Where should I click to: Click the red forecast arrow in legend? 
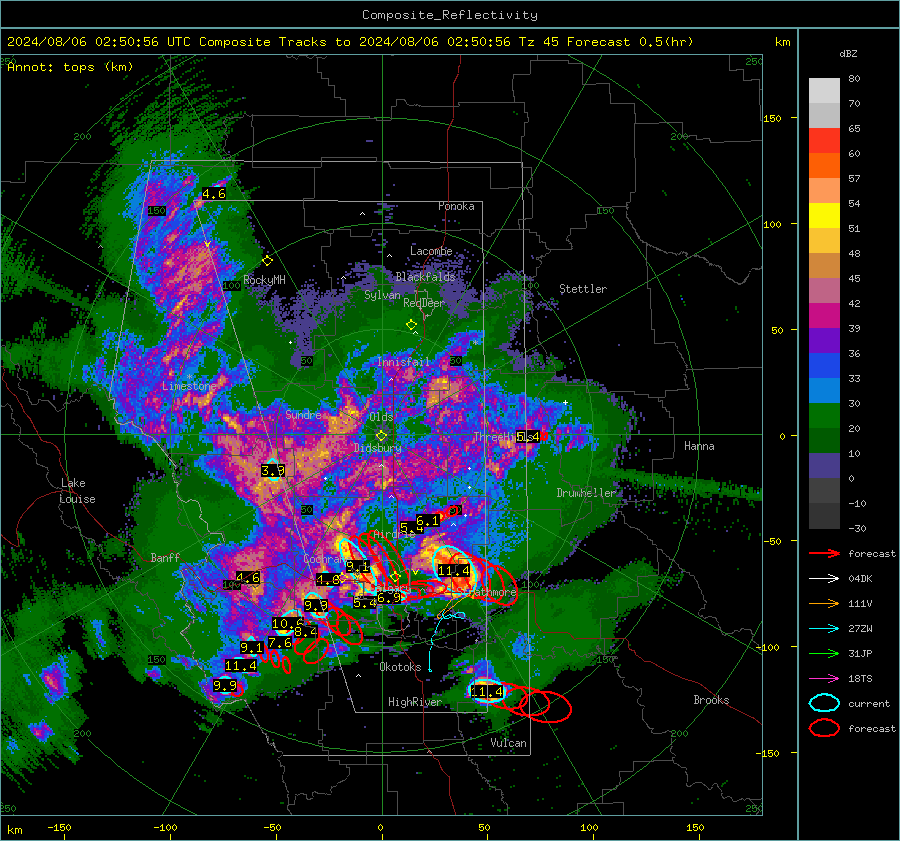pyautogui.click(x=824, y=553)
